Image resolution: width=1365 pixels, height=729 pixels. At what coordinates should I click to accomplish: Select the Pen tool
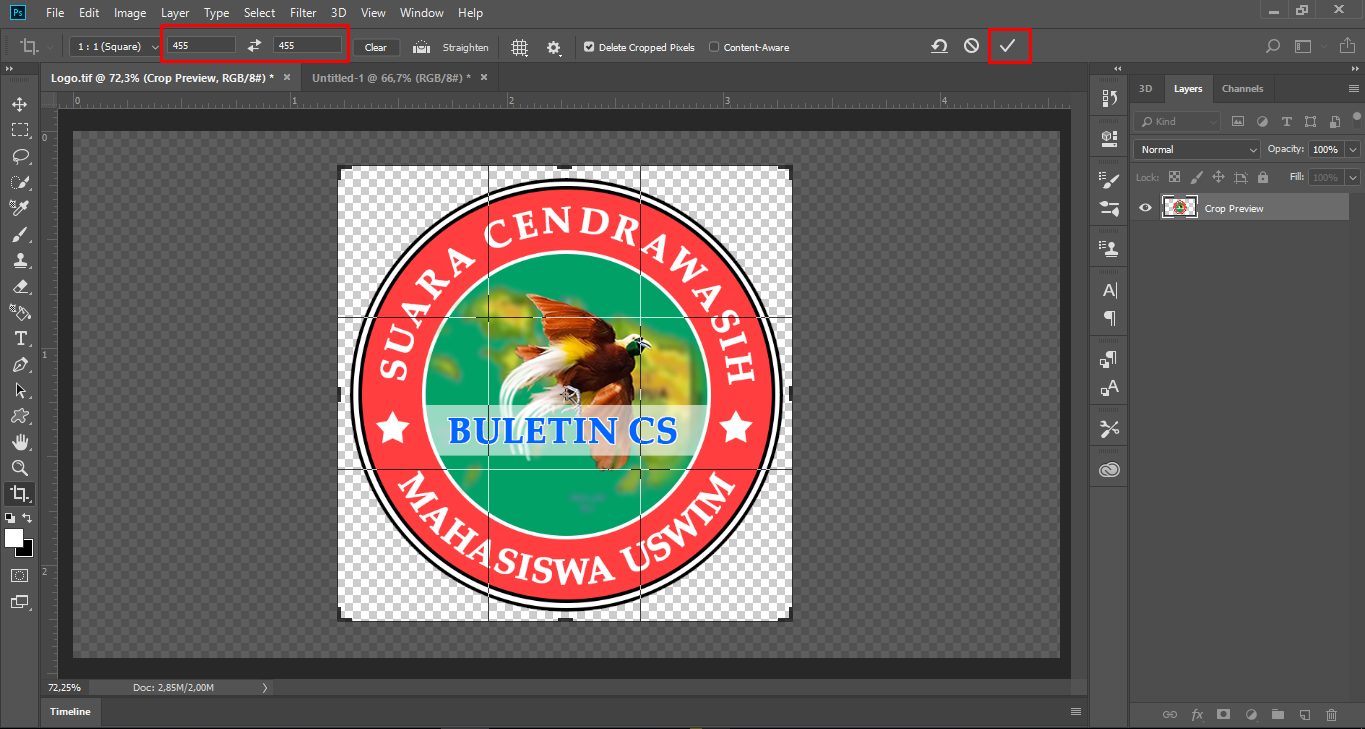click(x=19, y=365)
